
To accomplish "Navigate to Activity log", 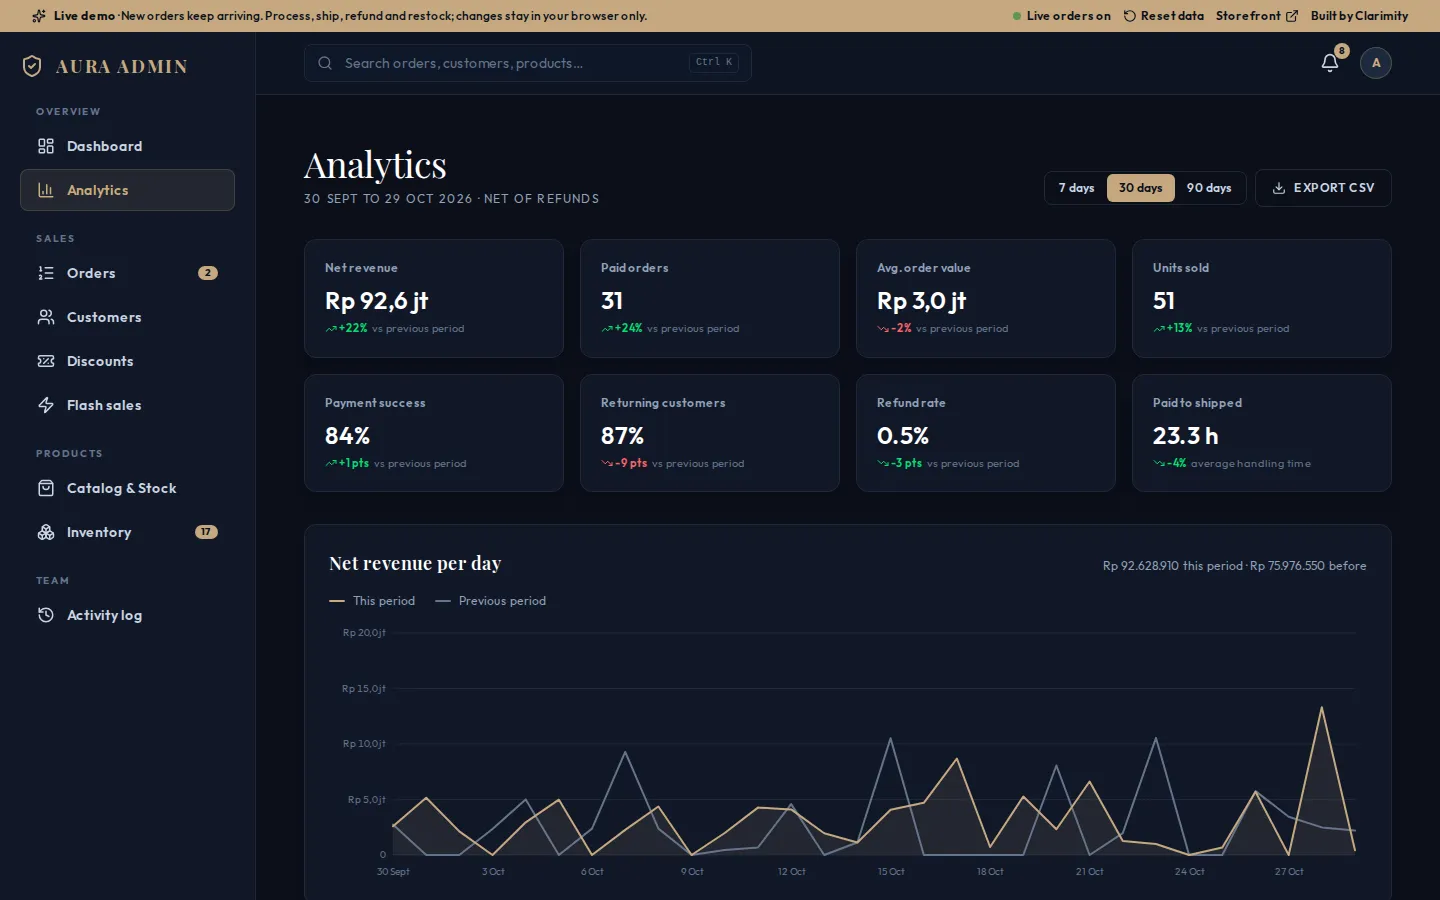I will pos(127,615).
